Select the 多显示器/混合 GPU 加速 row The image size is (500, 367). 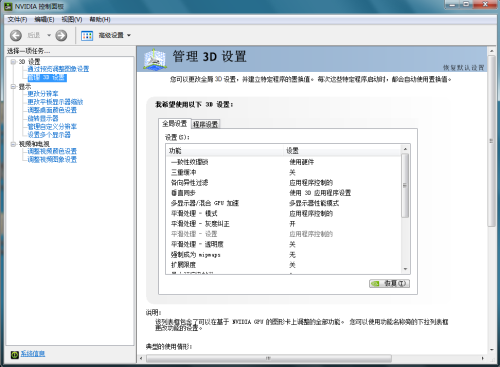284,203
